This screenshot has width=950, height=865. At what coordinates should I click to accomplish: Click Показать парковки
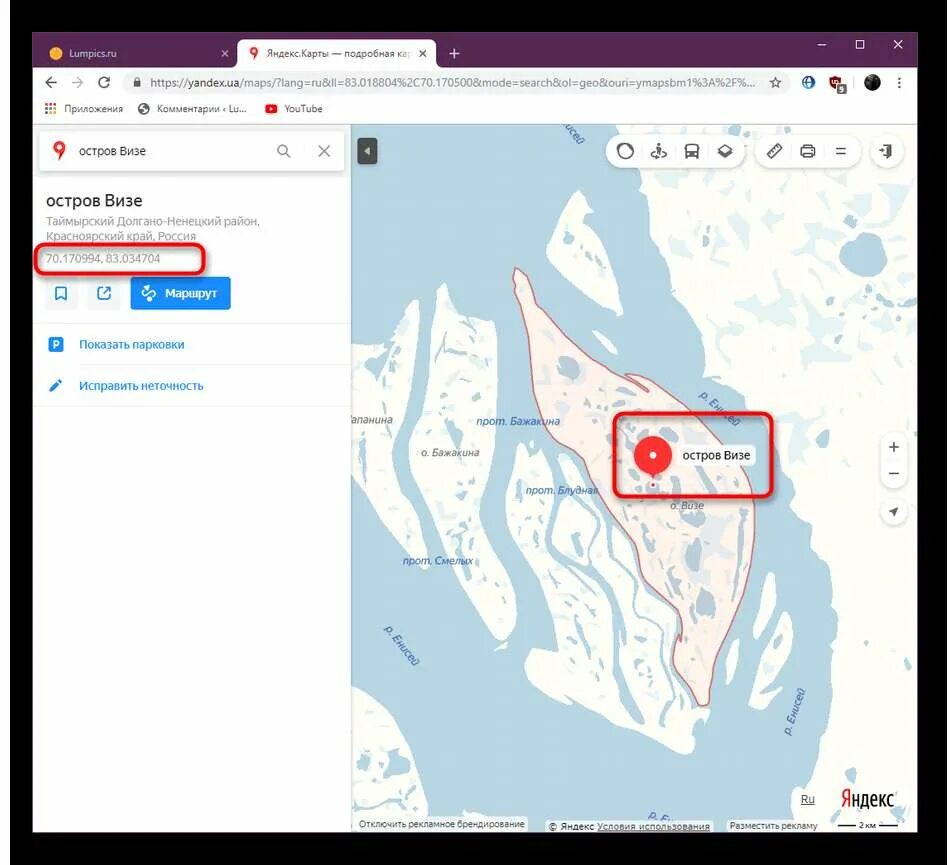(131, 344)
